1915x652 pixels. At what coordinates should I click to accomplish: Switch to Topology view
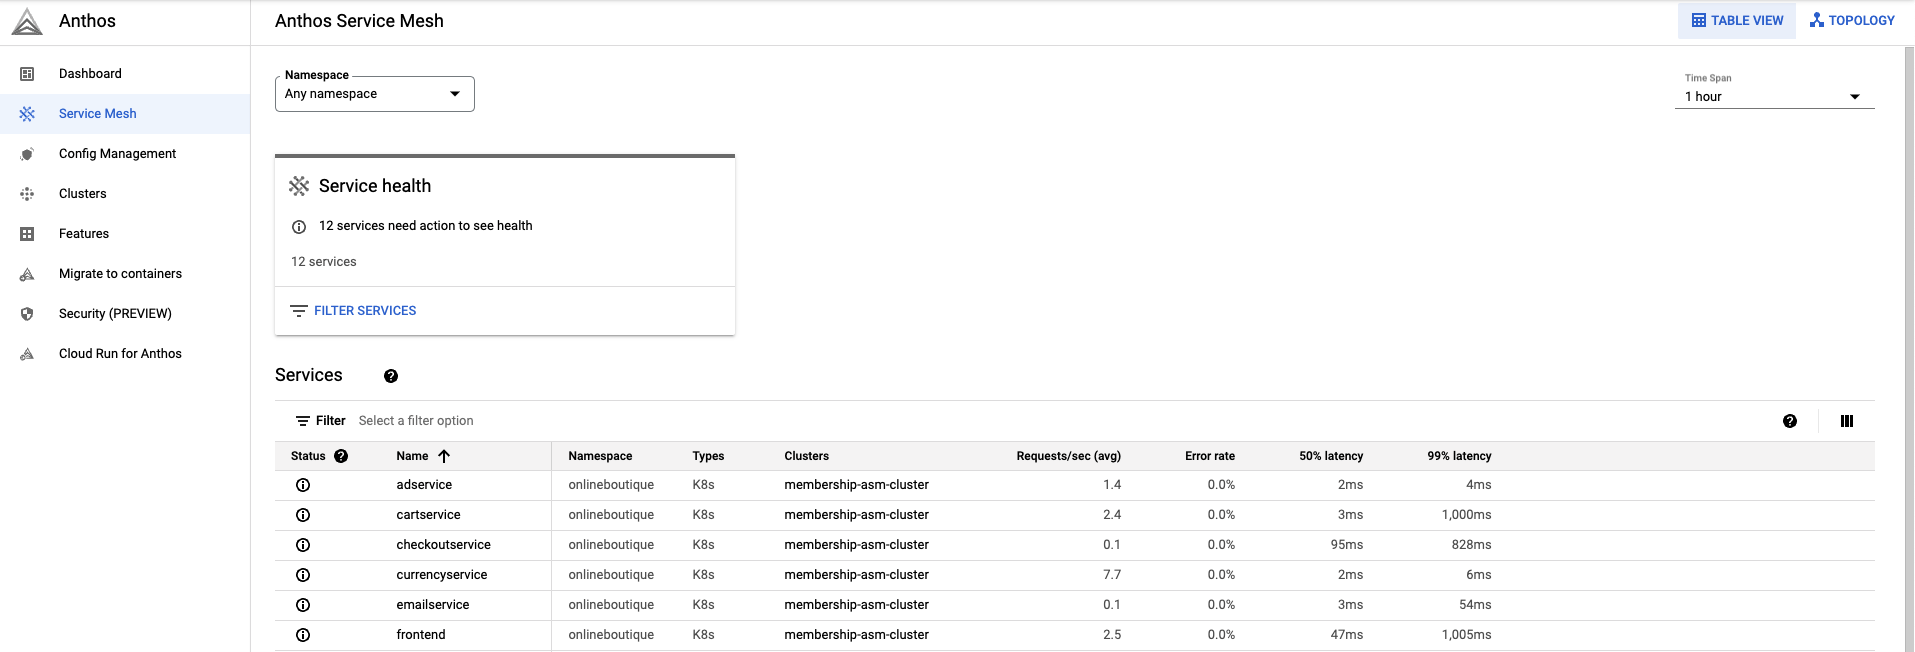(x=1852, y=21)
